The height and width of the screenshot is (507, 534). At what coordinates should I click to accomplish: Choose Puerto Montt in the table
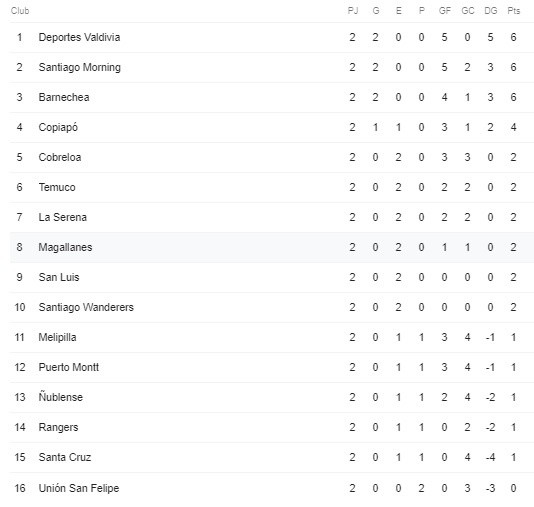coord(272,367)
